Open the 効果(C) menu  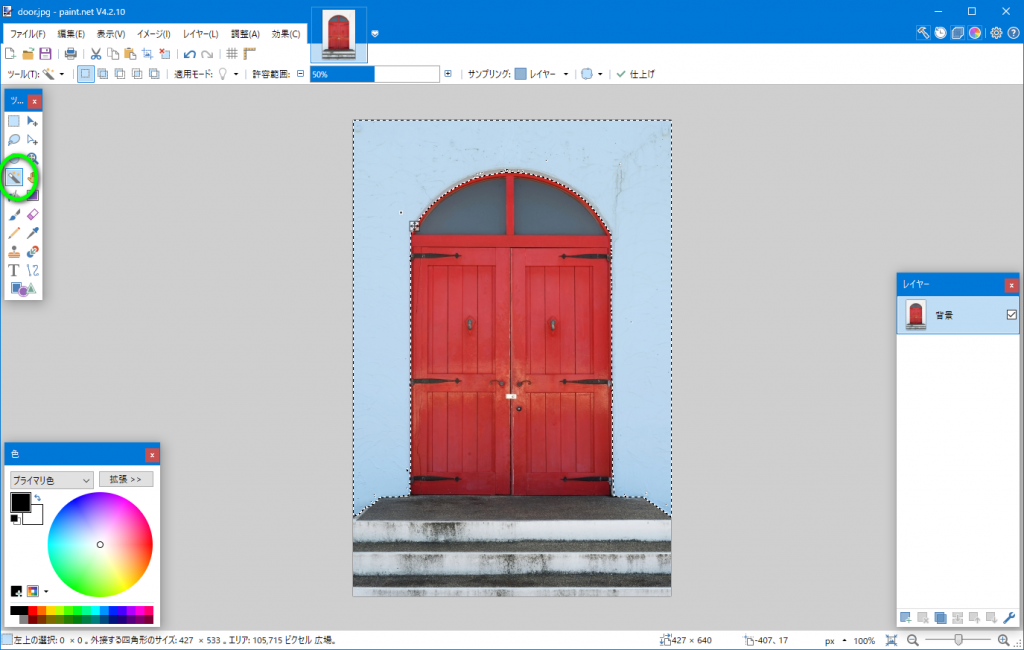click(x=286, y=34)
